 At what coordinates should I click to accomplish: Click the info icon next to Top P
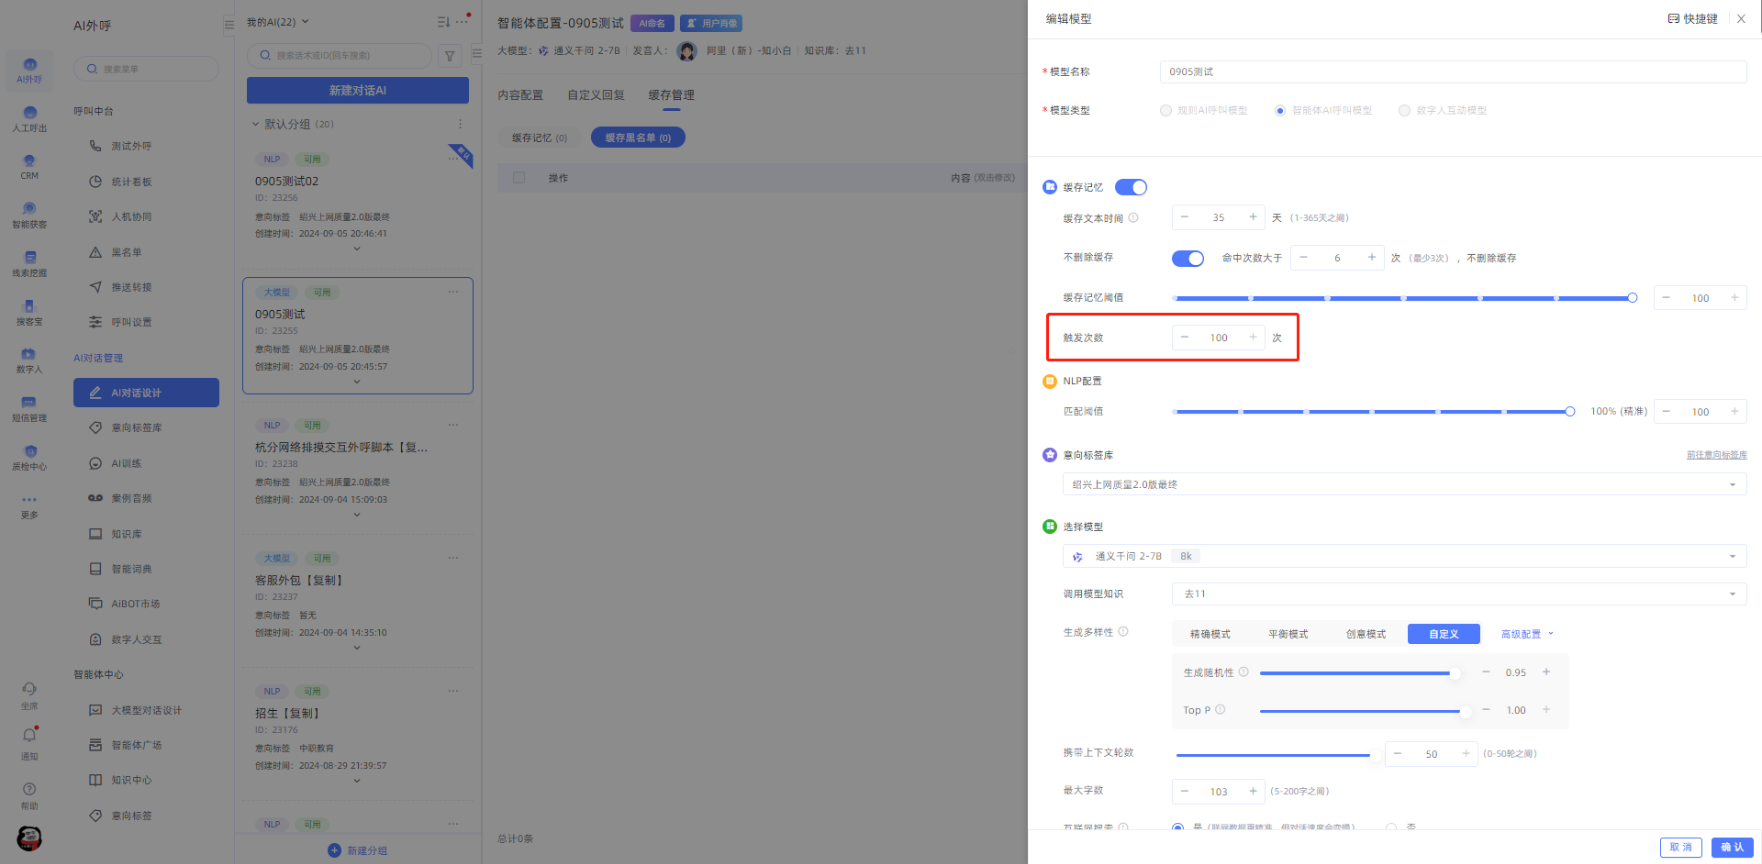(x=1220, y=710)
